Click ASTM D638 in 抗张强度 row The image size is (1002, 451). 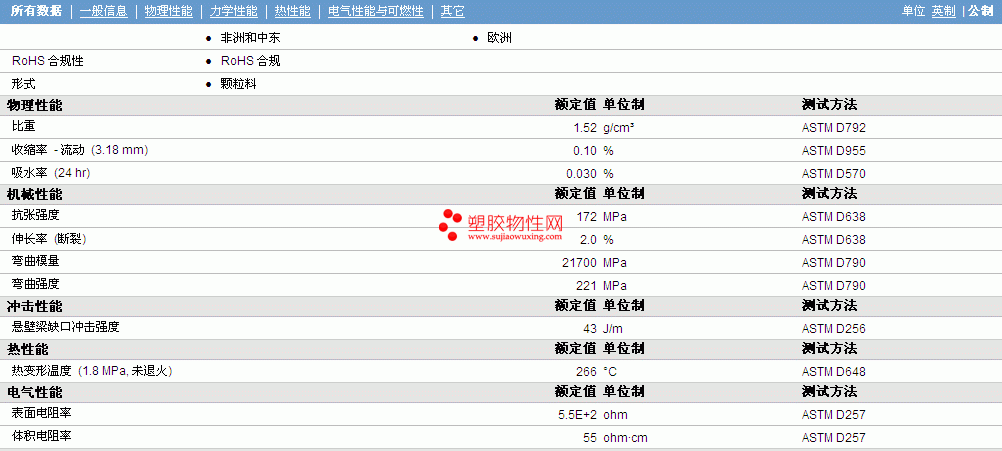pos(834,217)
